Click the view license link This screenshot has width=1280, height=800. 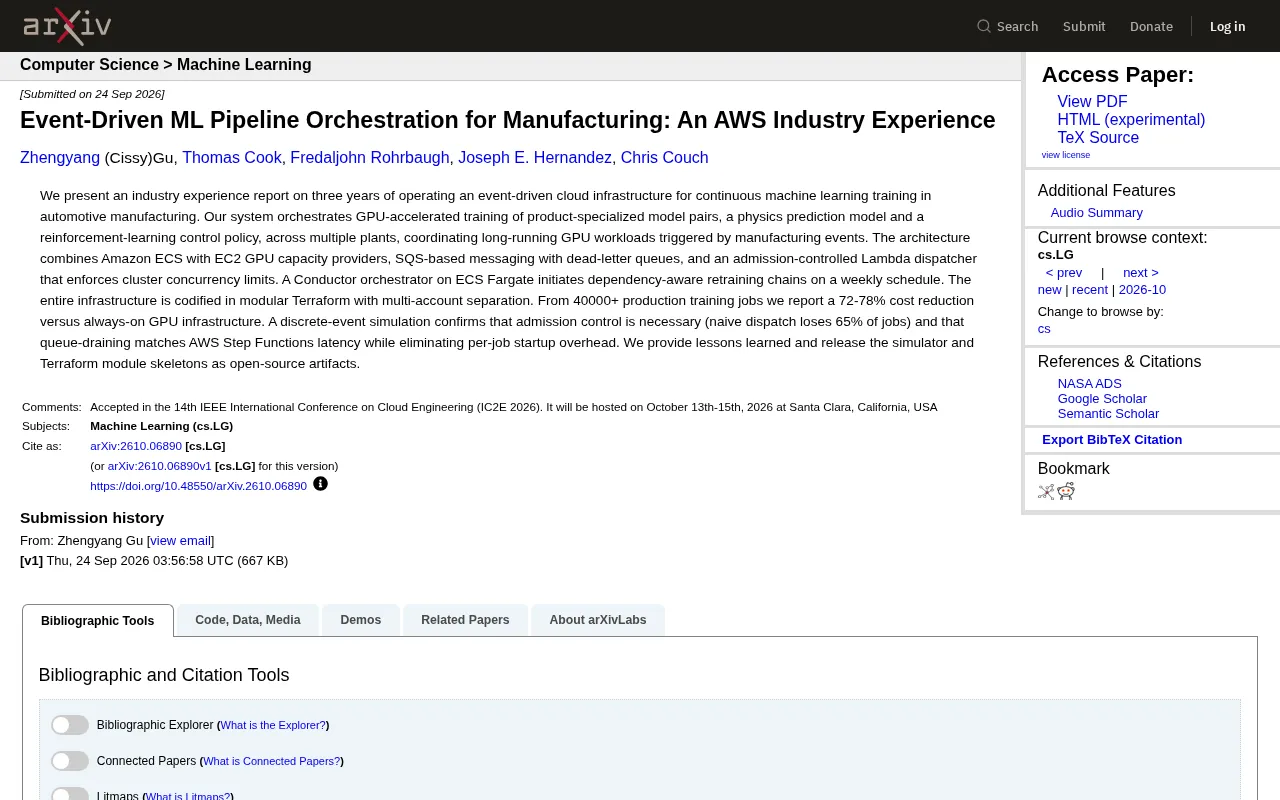1066,155
